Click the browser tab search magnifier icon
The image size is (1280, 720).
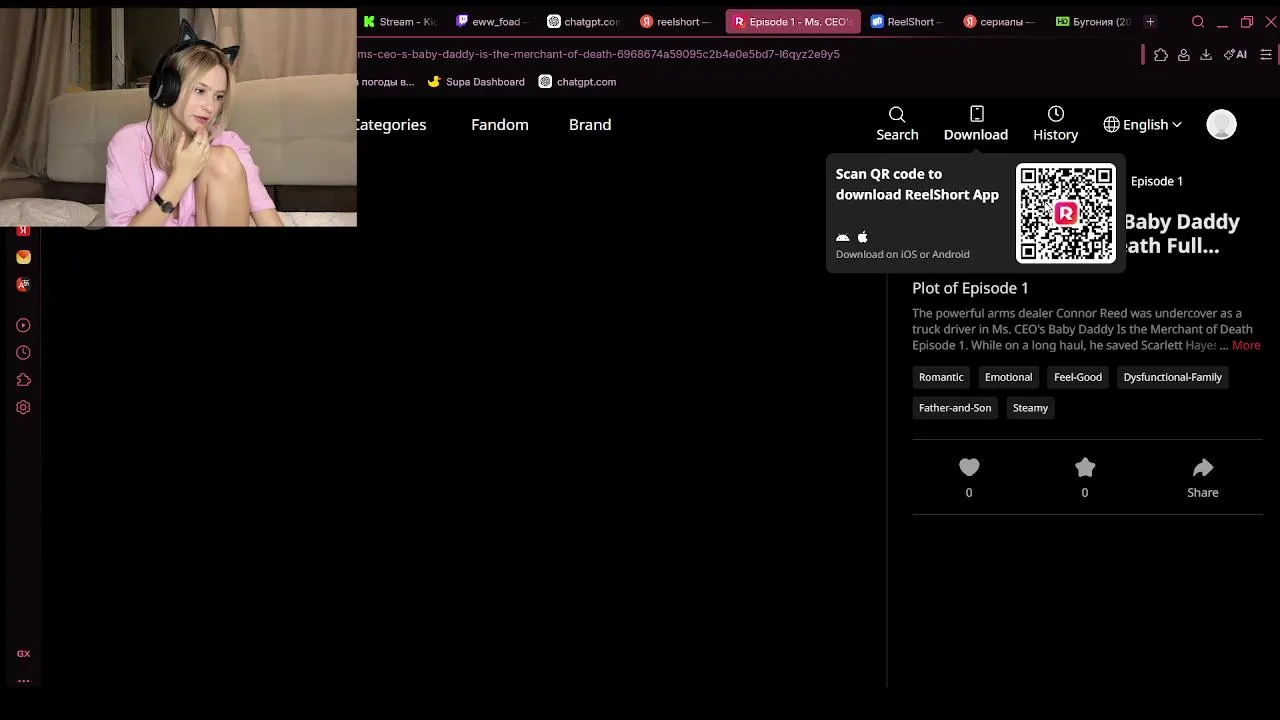1198,22
